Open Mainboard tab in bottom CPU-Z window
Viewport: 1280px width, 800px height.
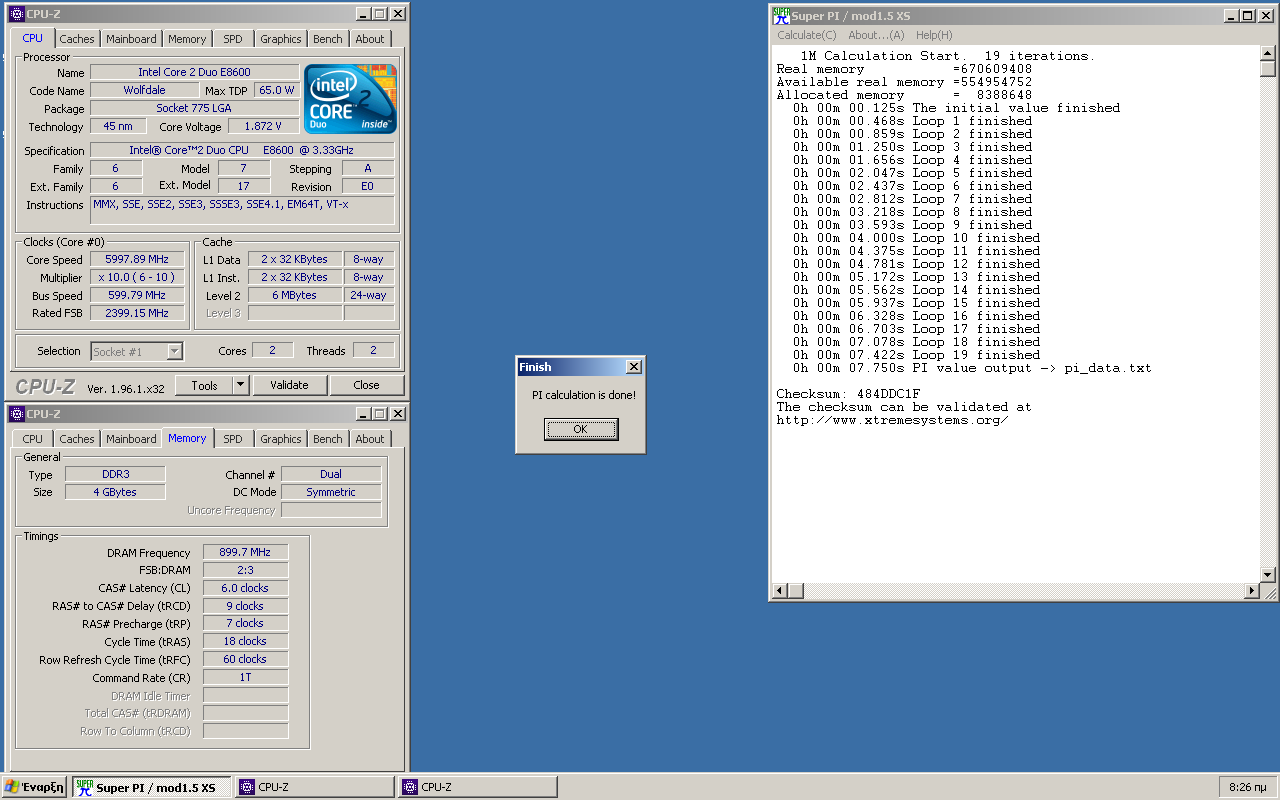coord(131,439)
